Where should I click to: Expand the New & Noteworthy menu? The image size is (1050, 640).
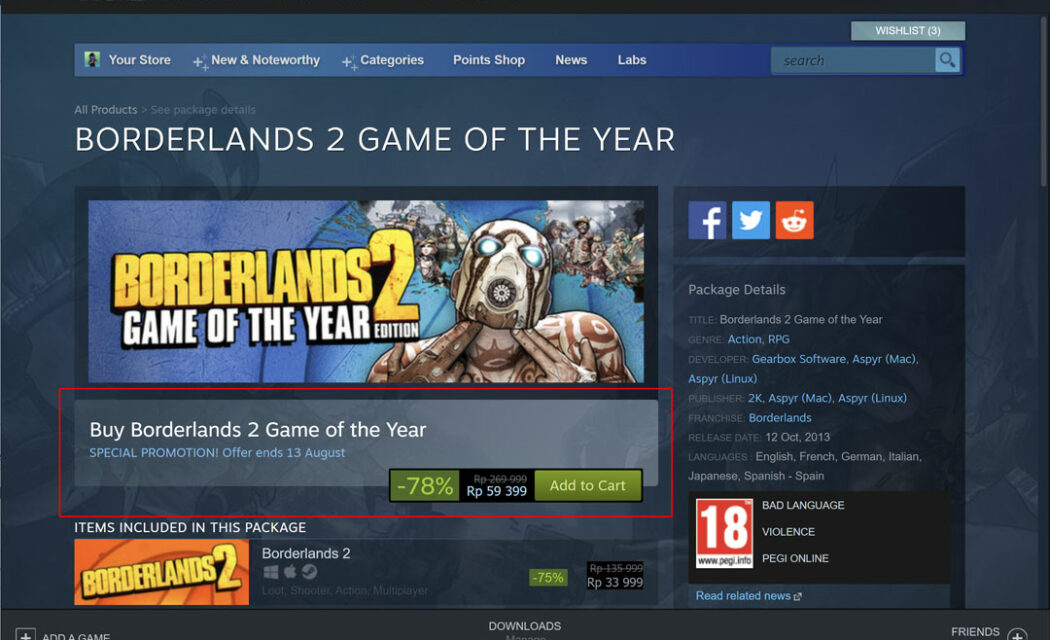click(256, 60)
